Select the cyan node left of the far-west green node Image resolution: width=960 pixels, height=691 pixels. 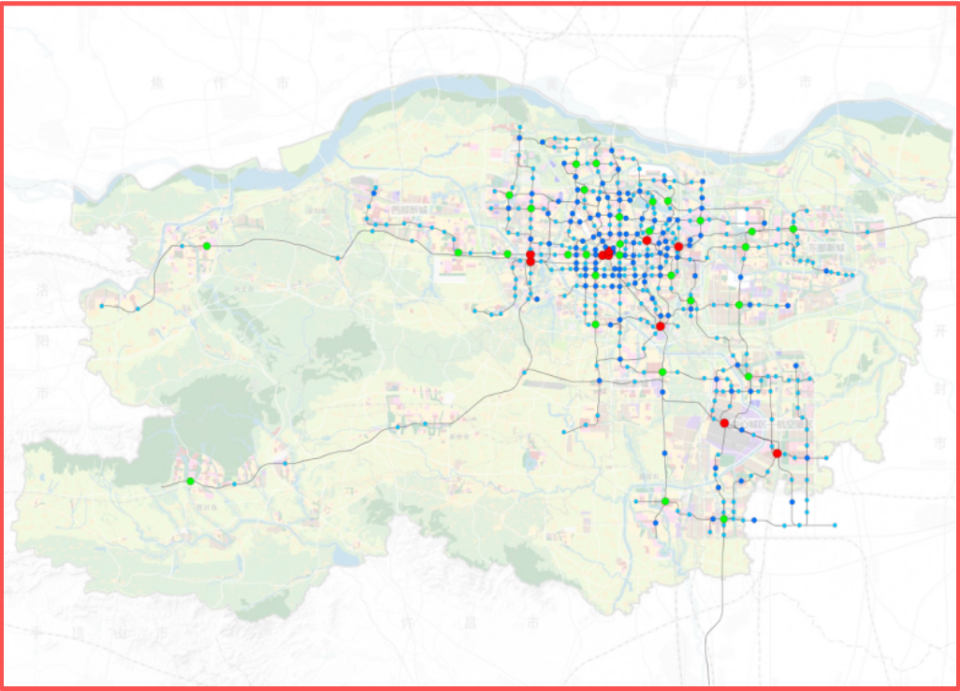182,246
